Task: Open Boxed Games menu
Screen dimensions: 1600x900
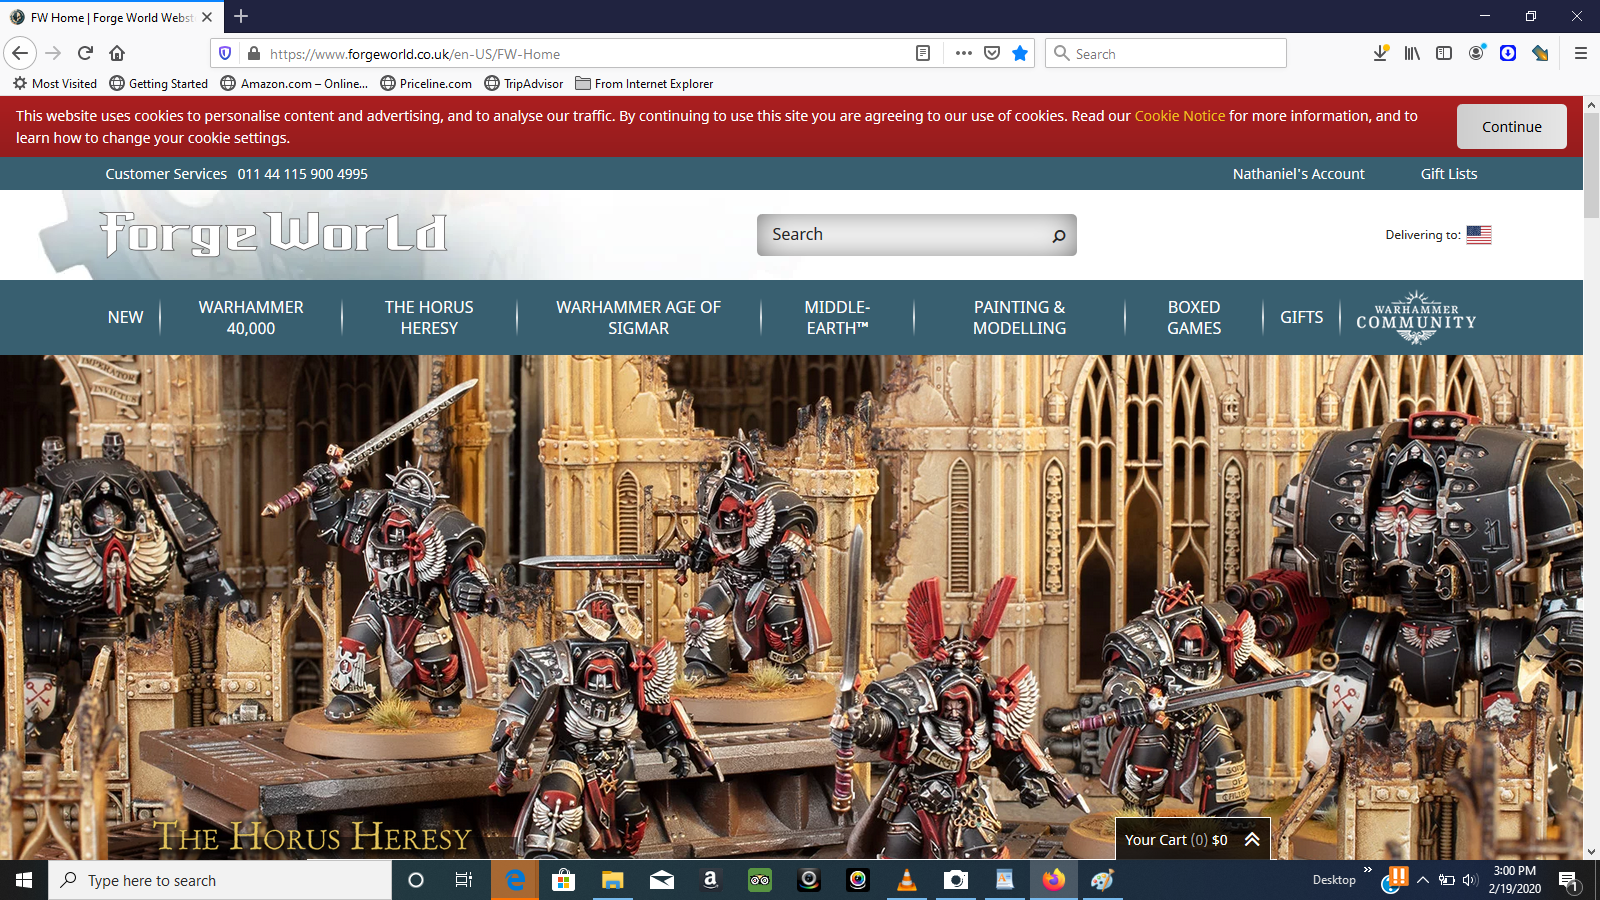Action: pos(1194,317)
